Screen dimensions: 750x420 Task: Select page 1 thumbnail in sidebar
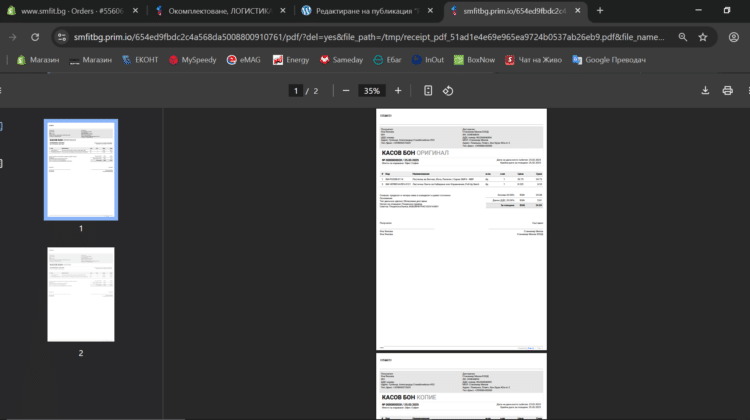point(81,170)
